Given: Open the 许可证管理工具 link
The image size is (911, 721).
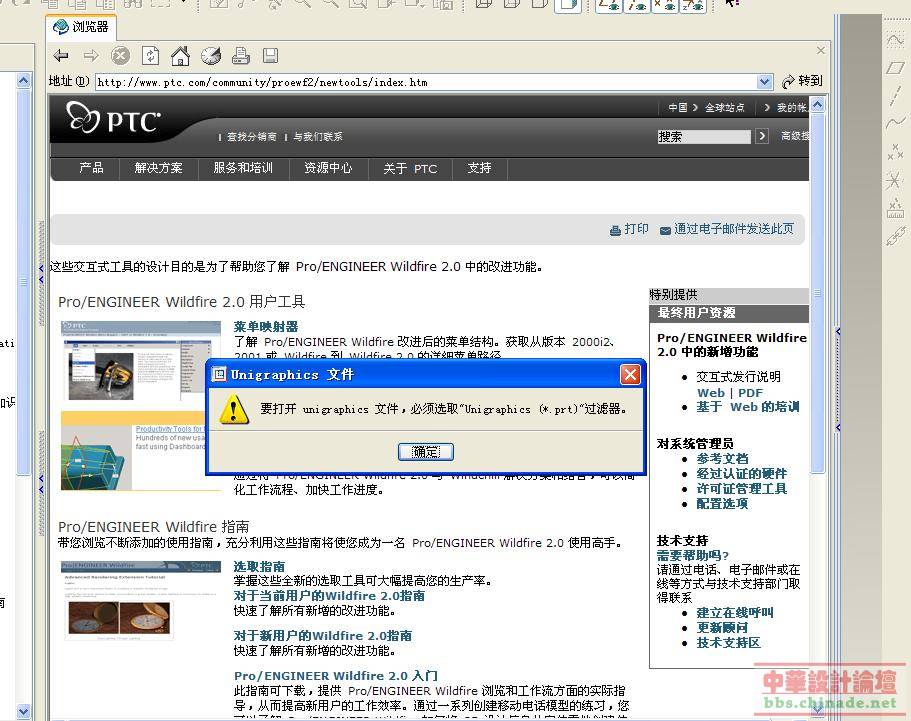Looking at the screenshot, I should click(x=741, y=489).
